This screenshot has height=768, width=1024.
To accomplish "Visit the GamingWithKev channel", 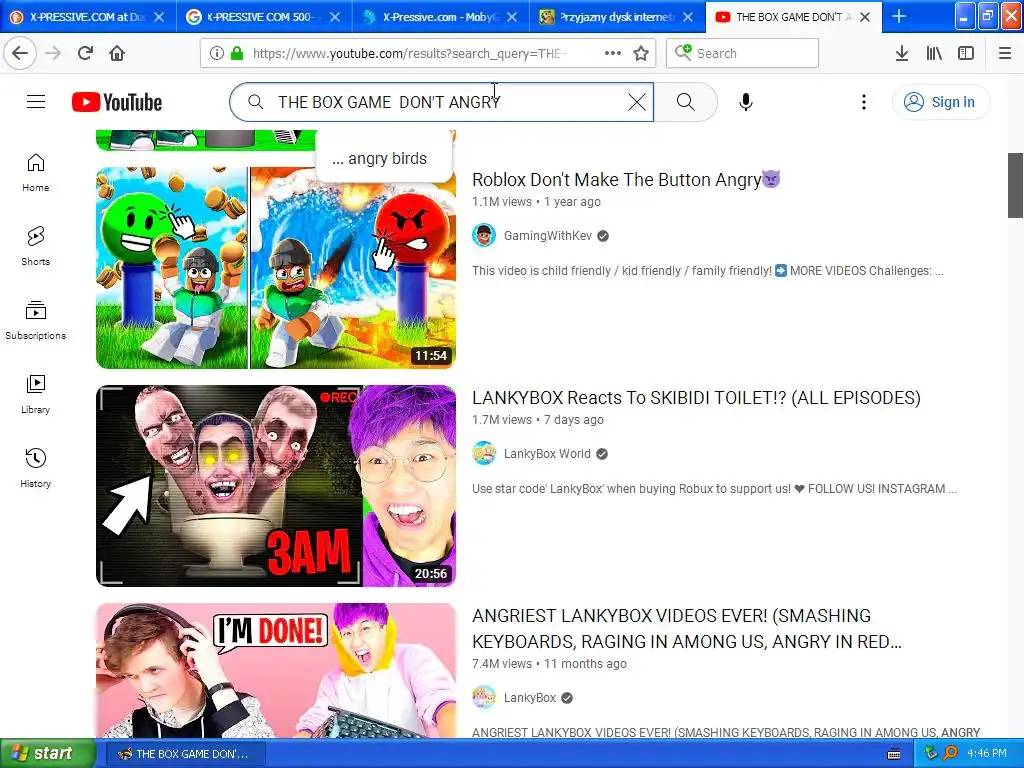I will 547,236.
